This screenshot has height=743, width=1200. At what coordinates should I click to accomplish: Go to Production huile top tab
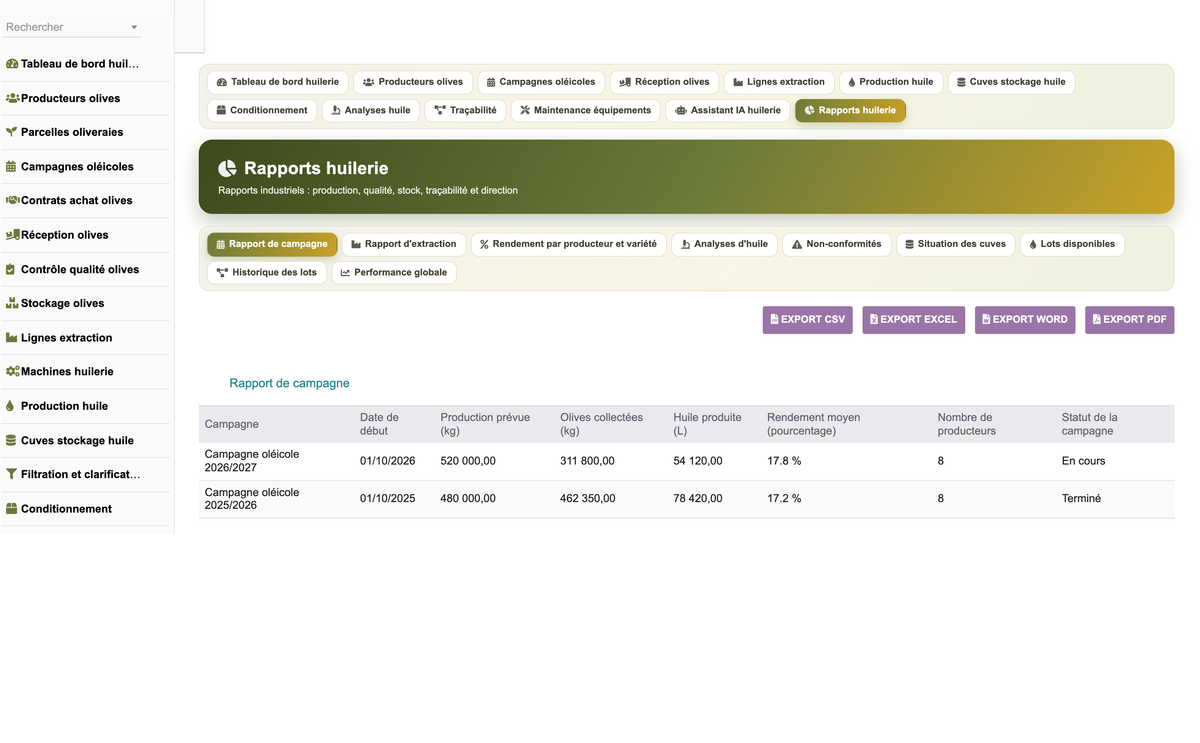(x=890, y=82)
